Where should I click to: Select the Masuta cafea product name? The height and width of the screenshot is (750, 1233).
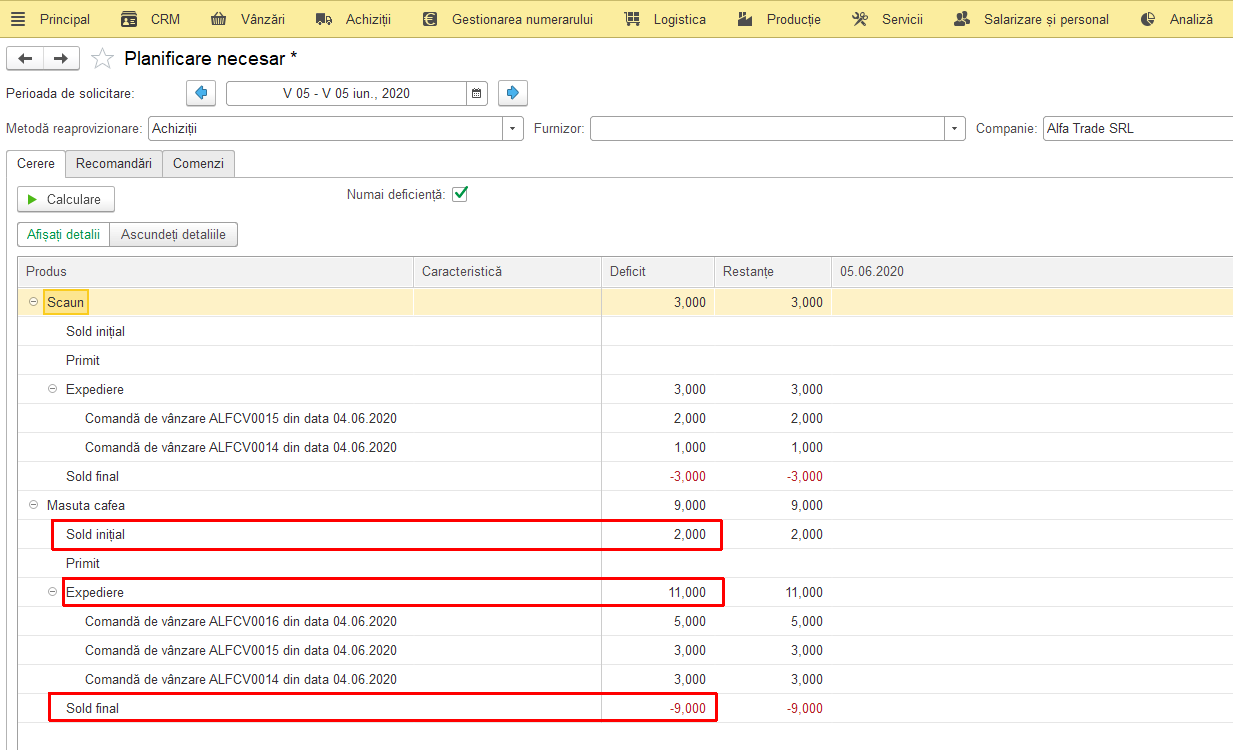pyautogui.click(x=86, y=505)
